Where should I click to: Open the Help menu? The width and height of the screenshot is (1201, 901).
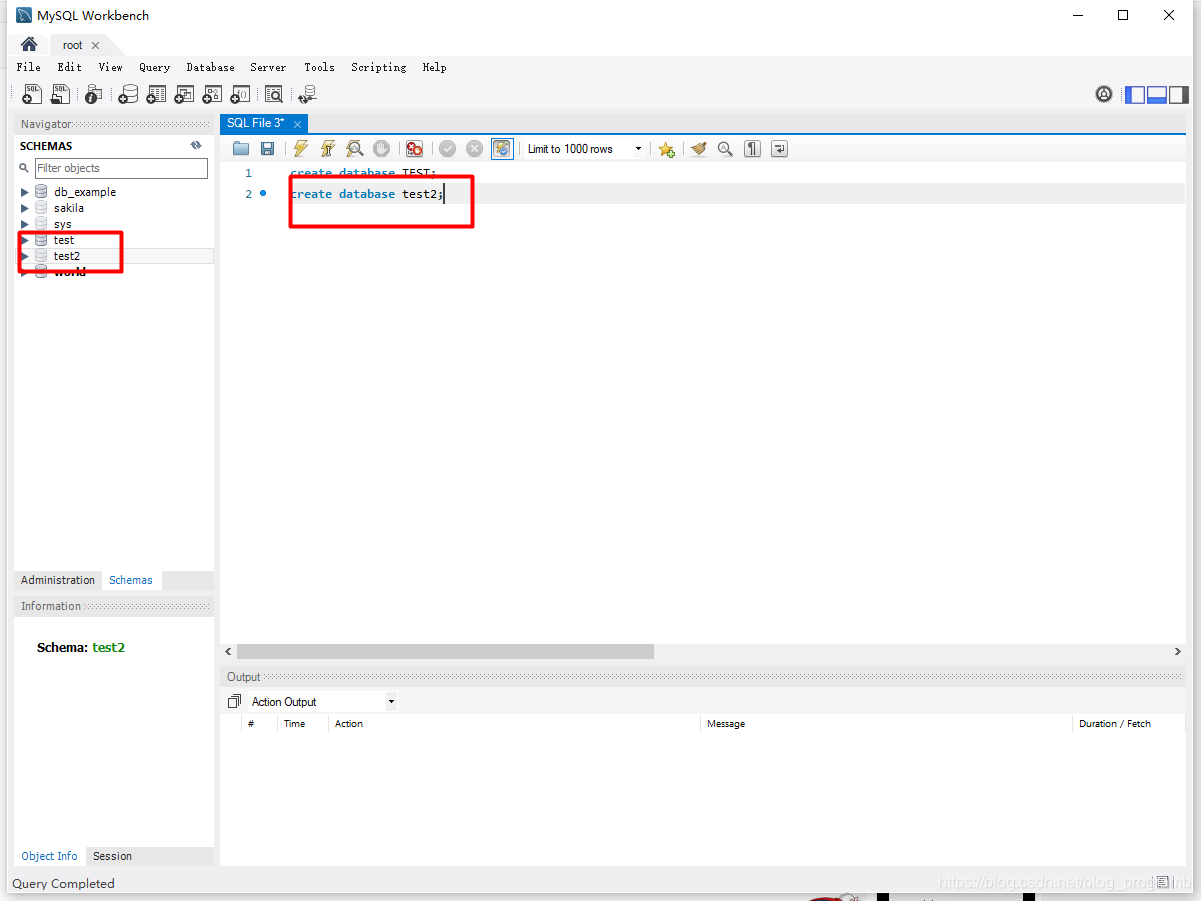434,67
